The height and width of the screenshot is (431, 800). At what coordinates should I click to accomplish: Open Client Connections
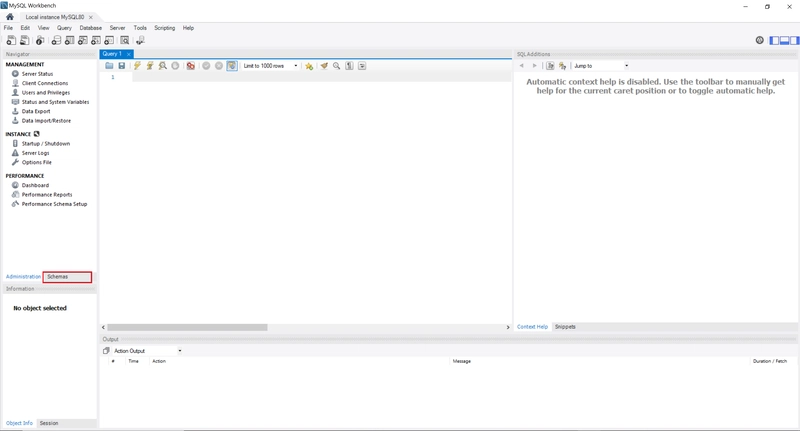[45, 83]
